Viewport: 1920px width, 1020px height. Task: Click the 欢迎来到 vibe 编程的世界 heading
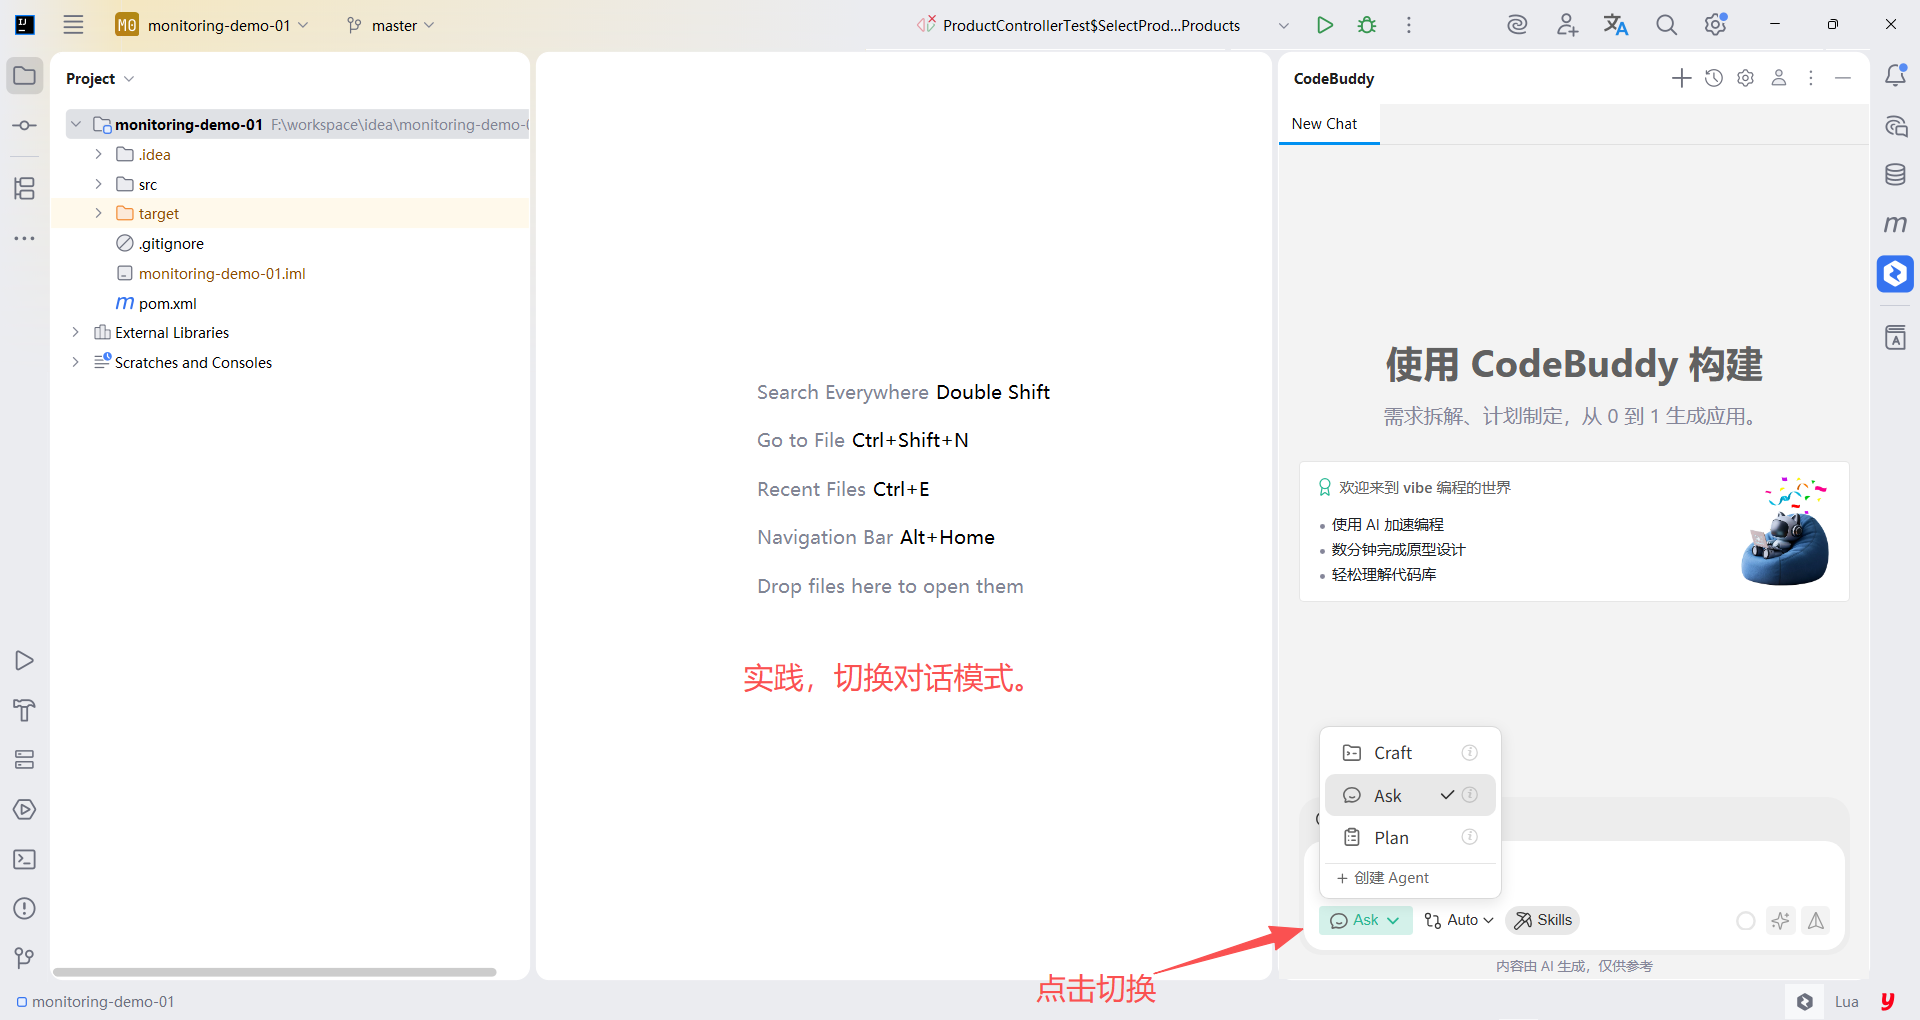[x=1425, y=488]
